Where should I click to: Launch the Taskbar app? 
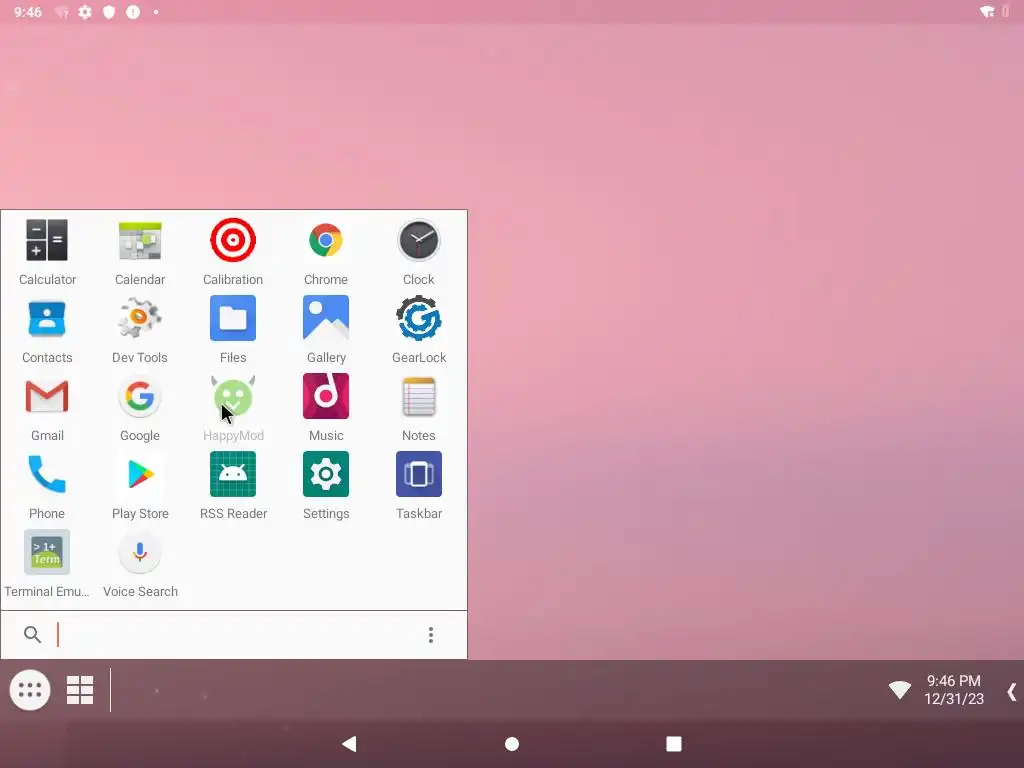419,486
